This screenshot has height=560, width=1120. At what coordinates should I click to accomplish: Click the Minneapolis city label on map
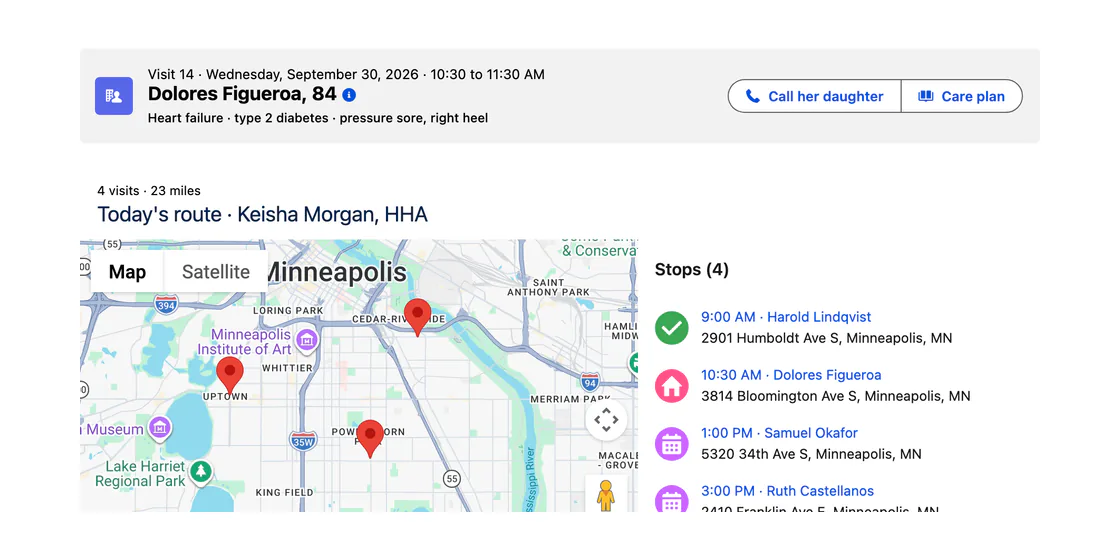336,272
